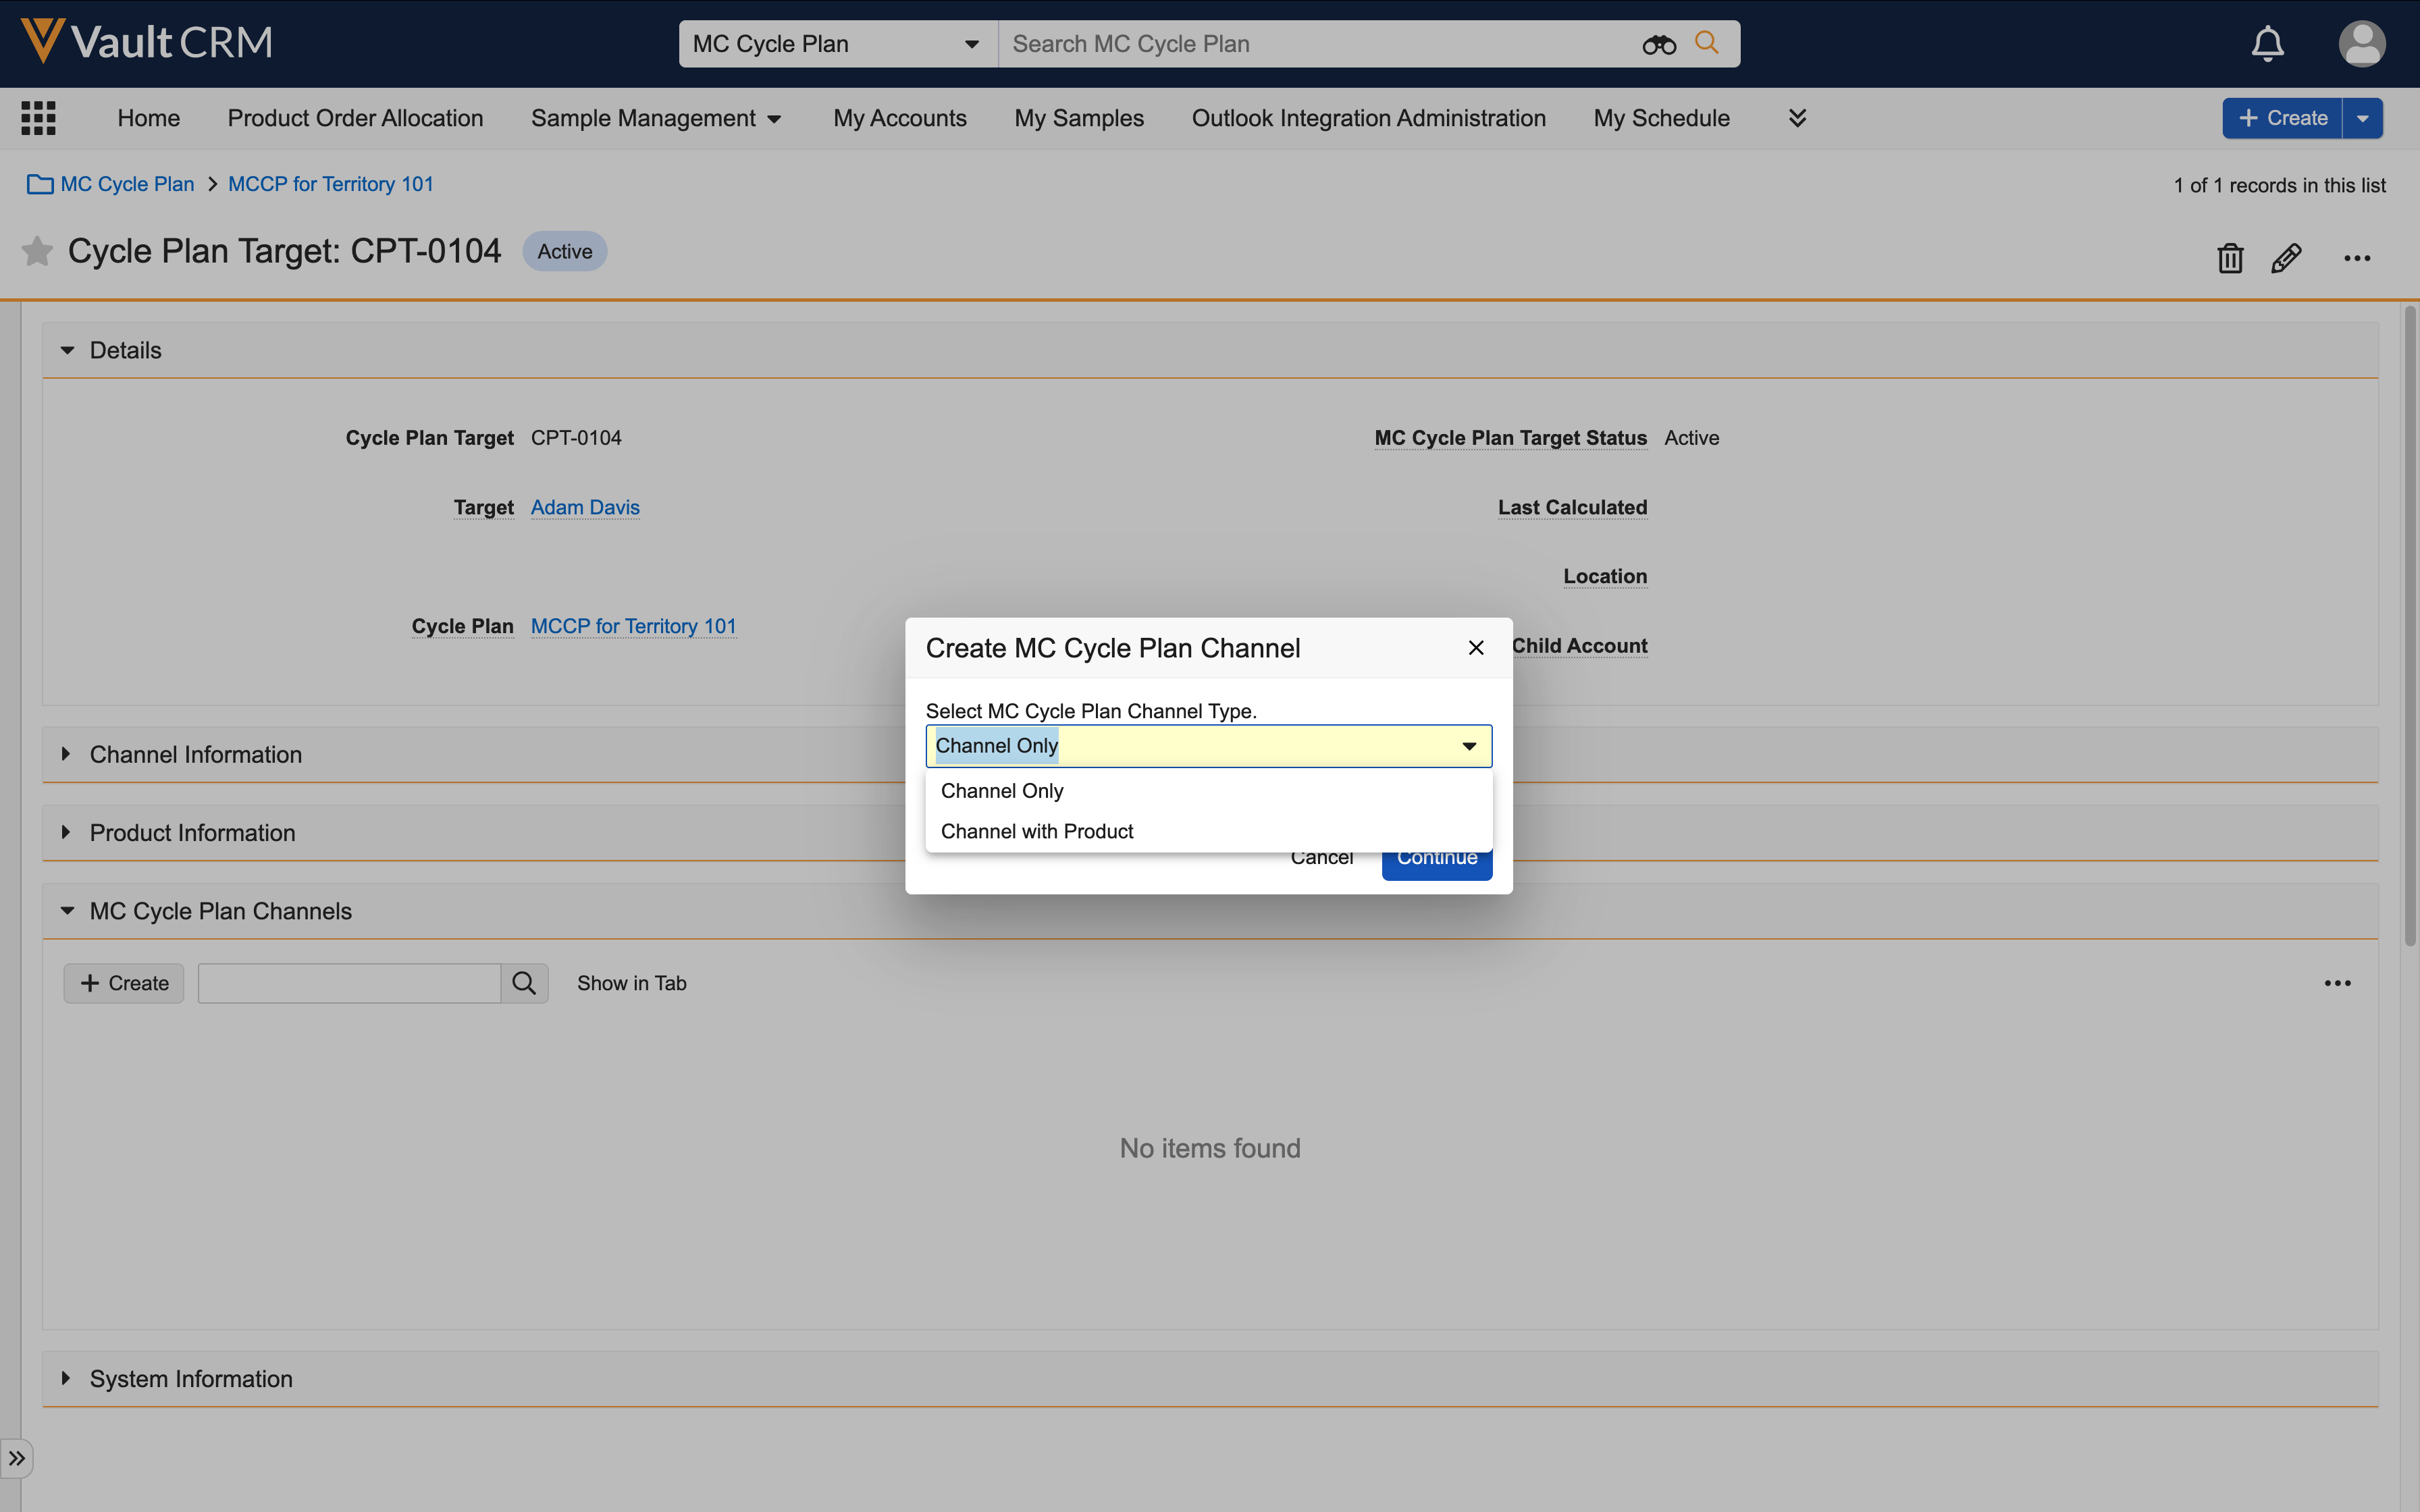Open the app launcher grid icon
The image size is (2420, 1512).
[38, 118]
